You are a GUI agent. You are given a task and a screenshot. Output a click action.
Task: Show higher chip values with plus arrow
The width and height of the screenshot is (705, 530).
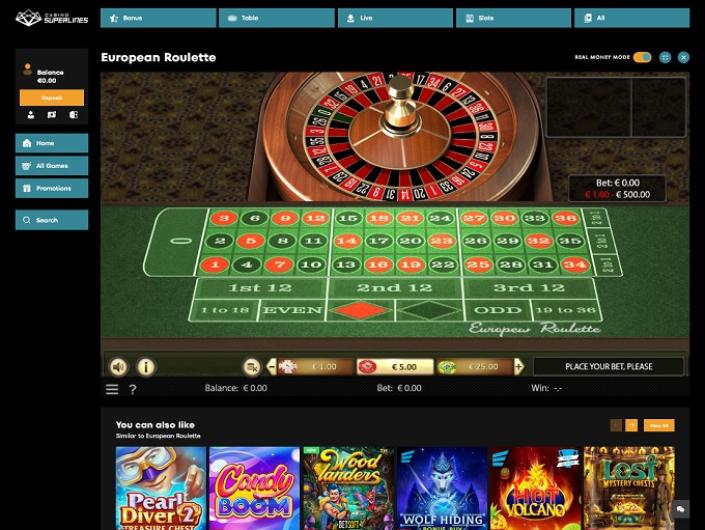tap(519, 366)
